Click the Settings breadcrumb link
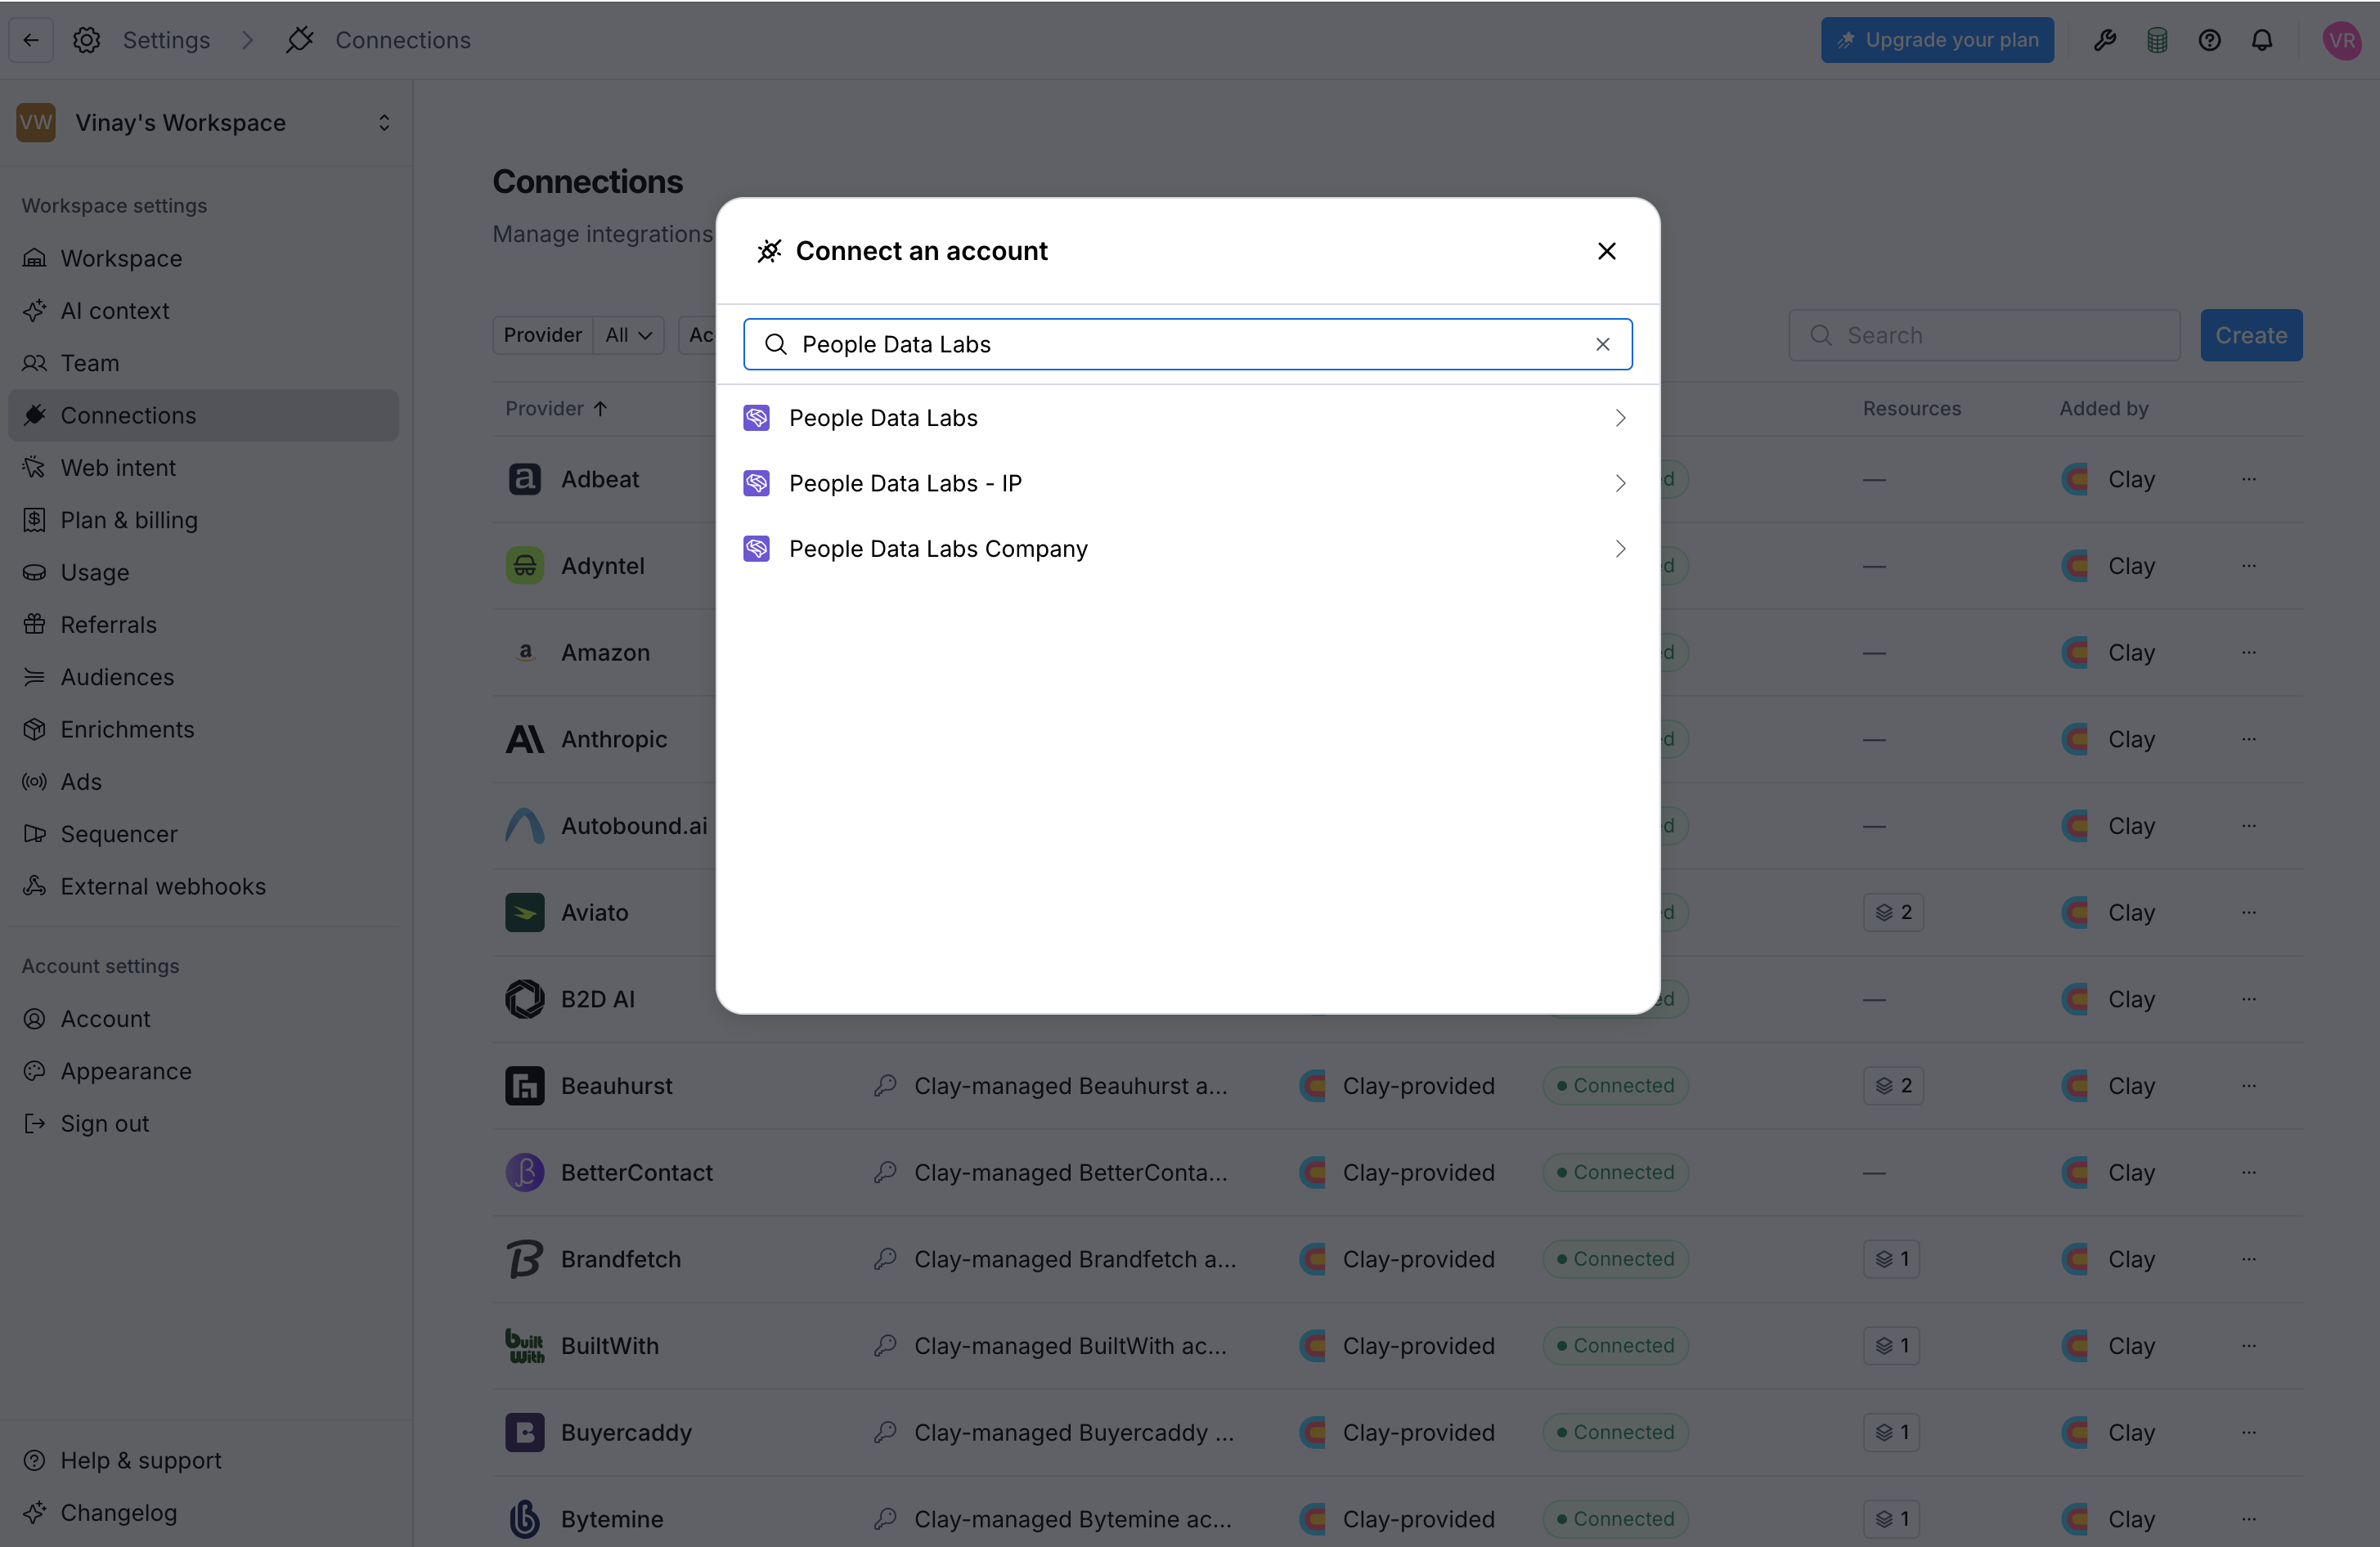2380x1547 pixels. tap(166, 40)
